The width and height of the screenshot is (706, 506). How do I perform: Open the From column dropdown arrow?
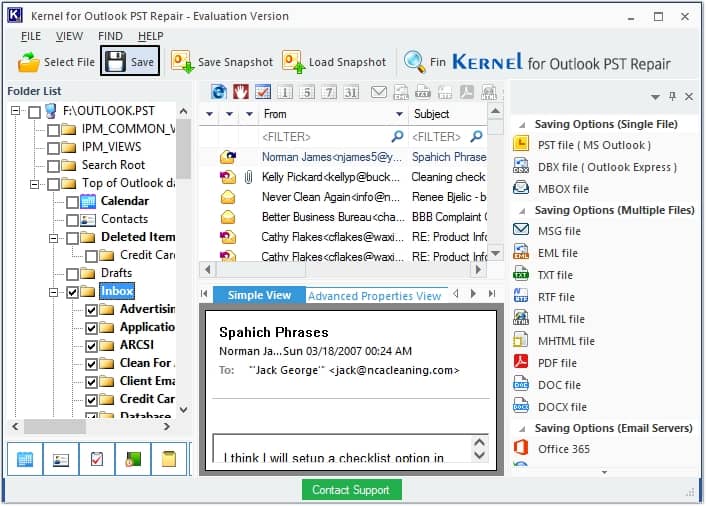point(399,114)
